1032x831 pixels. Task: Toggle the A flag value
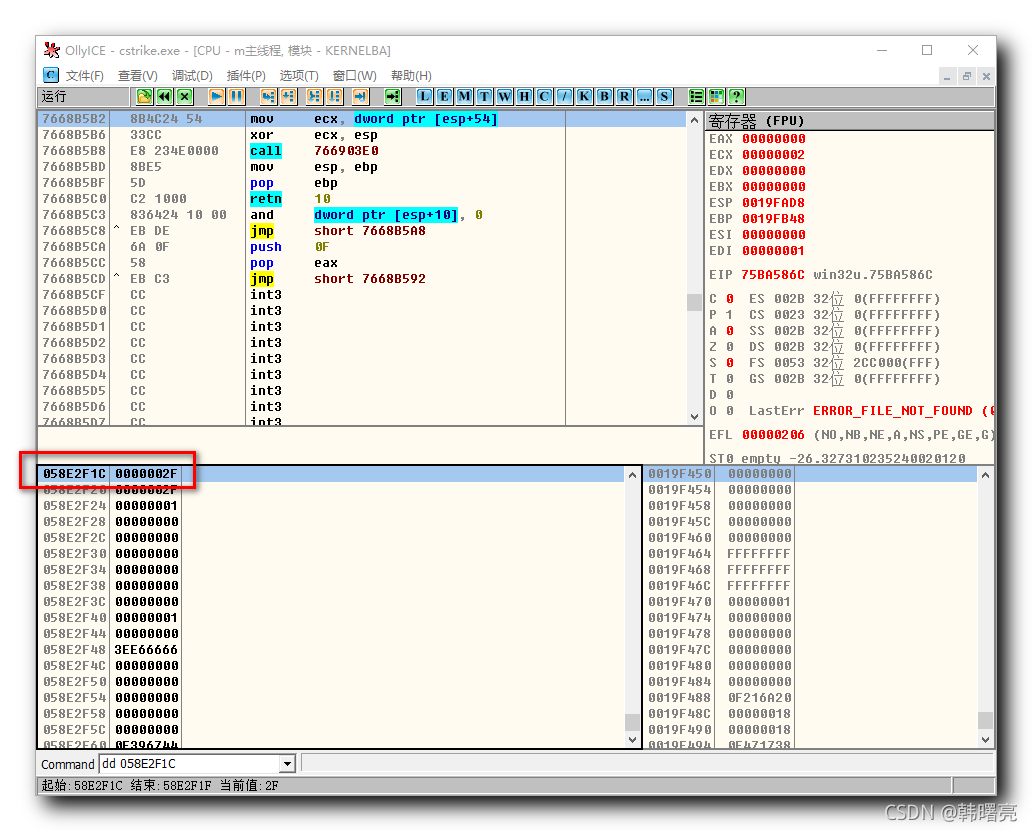[x=730, y=331]
